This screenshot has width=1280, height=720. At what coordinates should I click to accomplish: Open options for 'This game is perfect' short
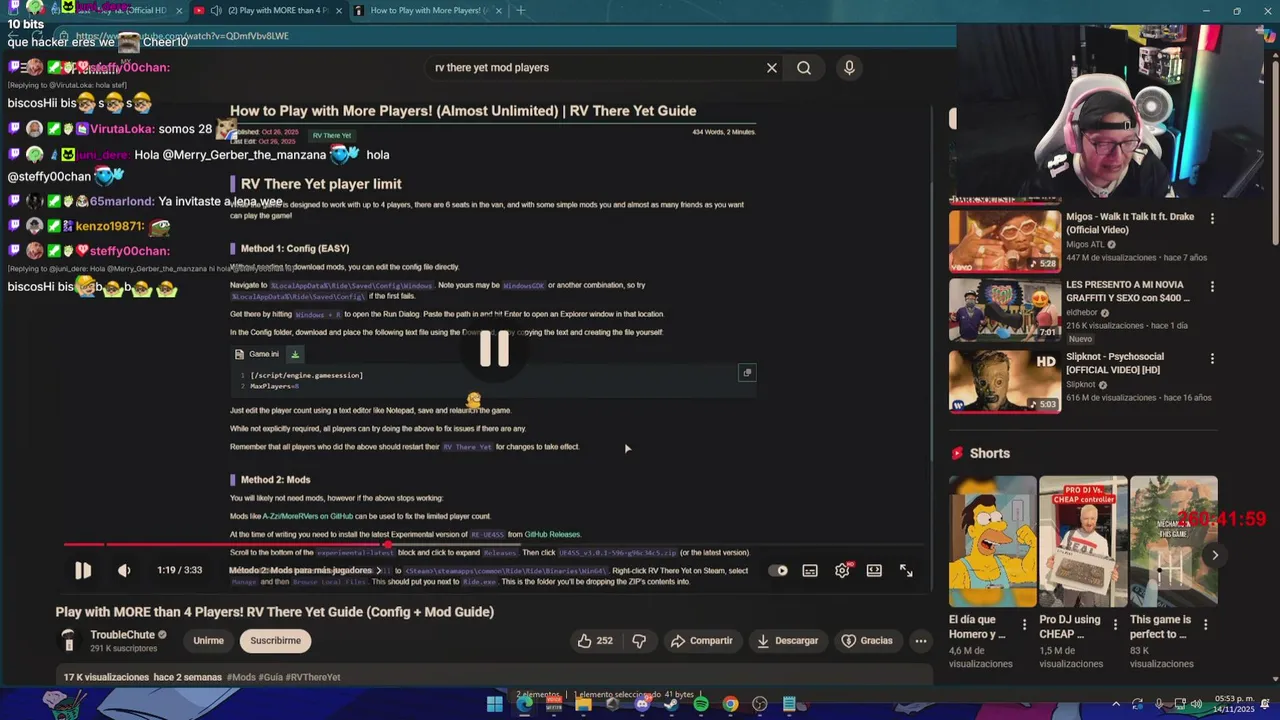coord(1205,624)
